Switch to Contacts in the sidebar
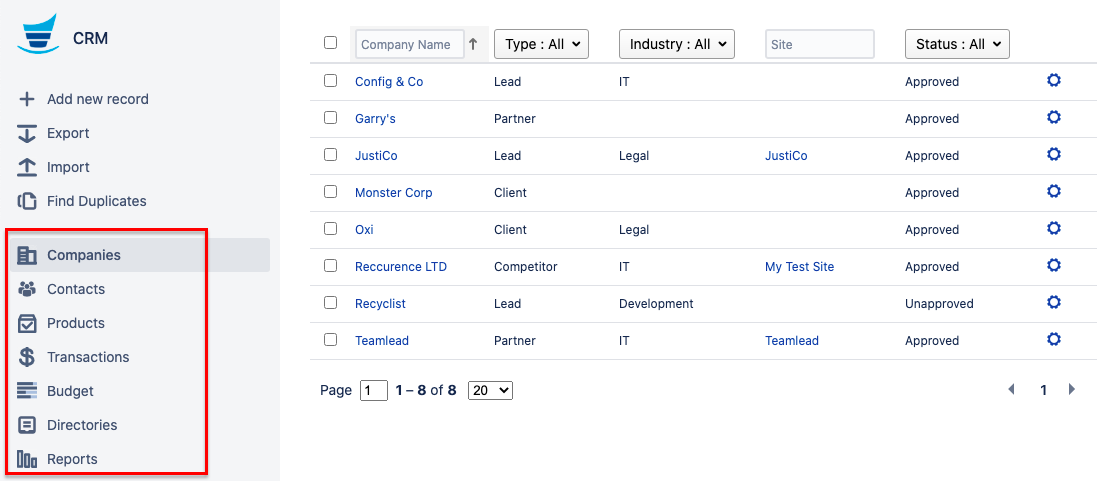 pyautogui.click(x=76, y=289)
